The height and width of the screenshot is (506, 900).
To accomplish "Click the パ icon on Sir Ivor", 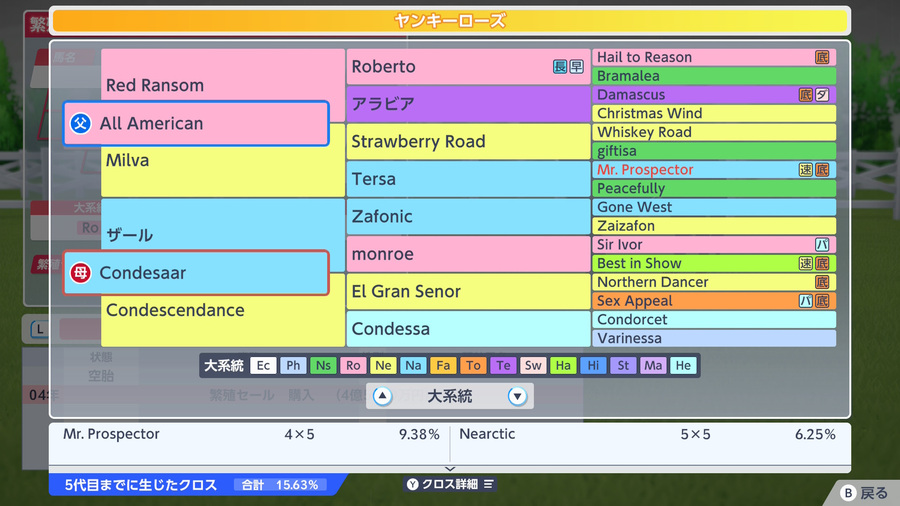I will (822, 244).
